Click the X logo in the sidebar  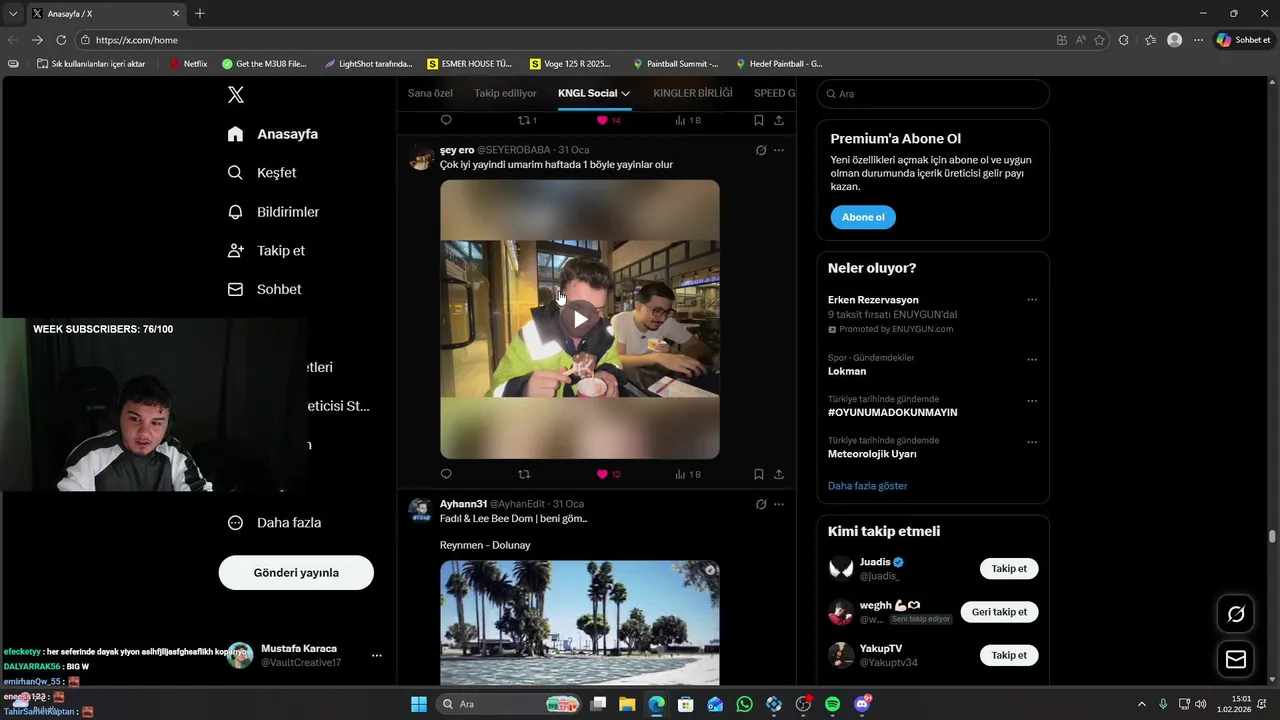236,95
